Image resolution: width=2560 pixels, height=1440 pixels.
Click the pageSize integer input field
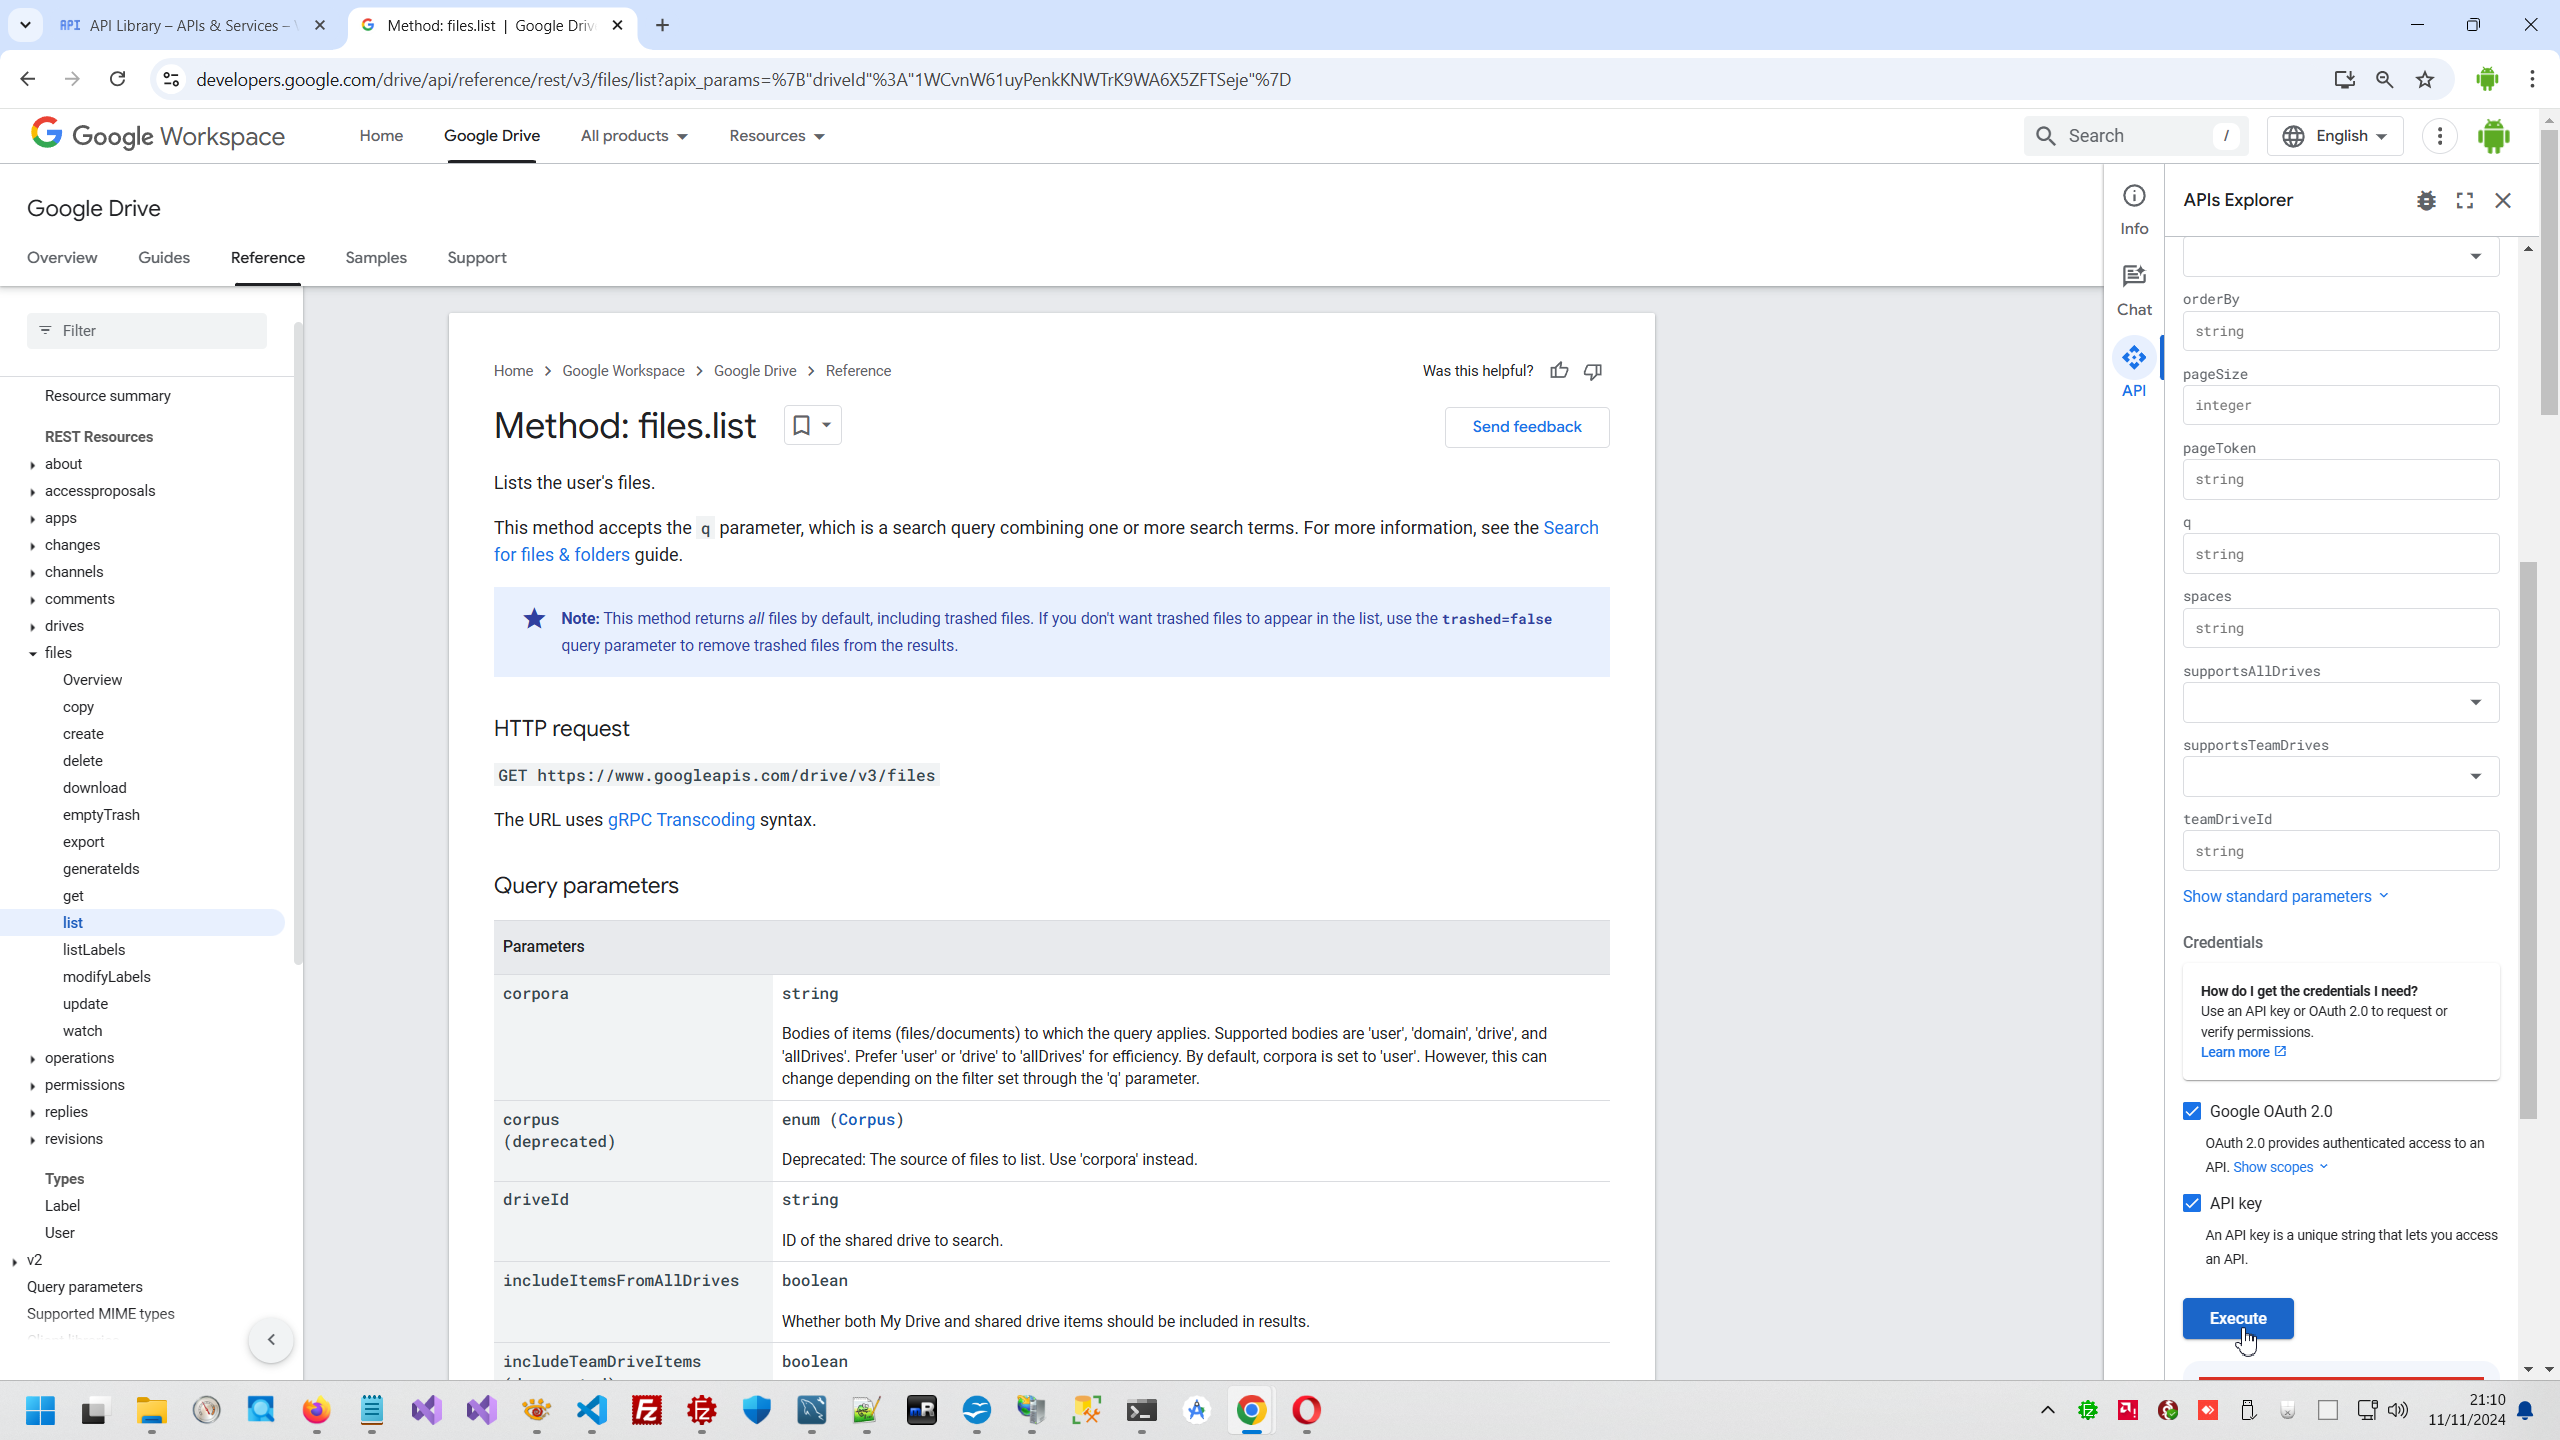[x=2340, y=405]
